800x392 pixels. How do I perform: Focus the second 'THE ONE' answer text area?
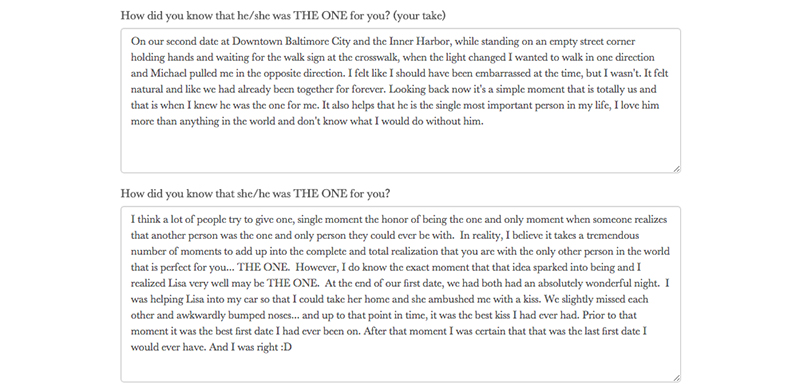[x=401, y=294]
